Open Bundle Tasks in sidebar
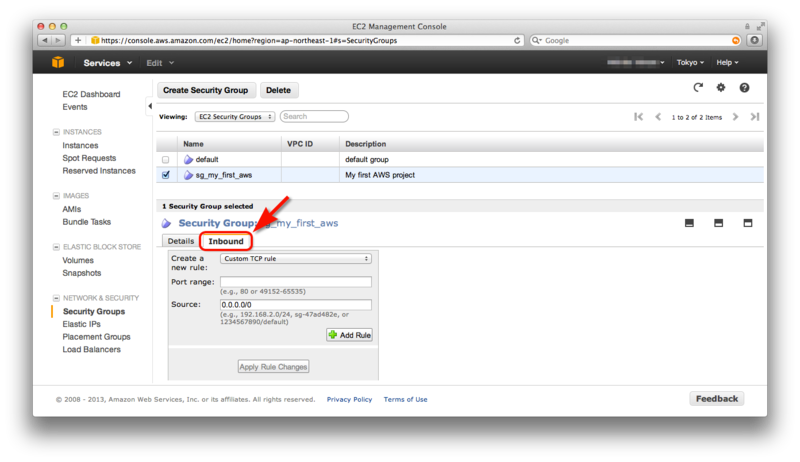 [x=87, y=222]
